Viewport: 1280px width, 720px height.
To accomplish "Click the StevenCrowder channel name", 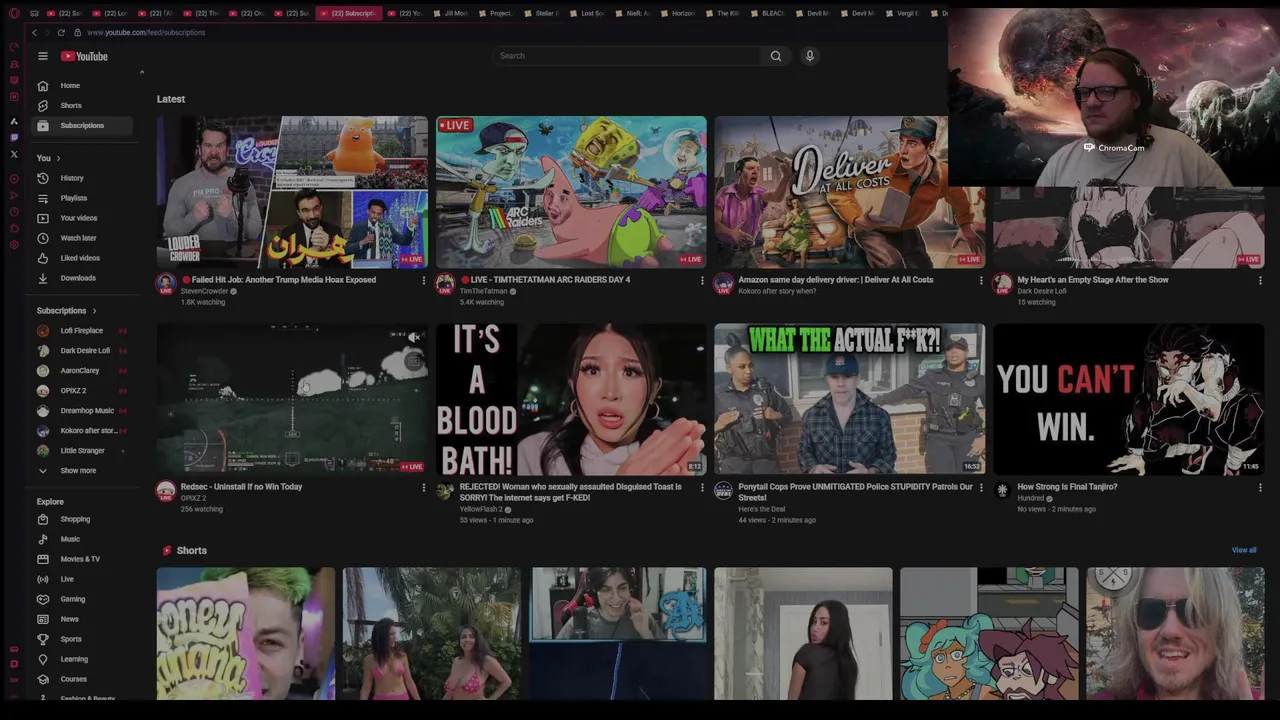I will point(205,291).
